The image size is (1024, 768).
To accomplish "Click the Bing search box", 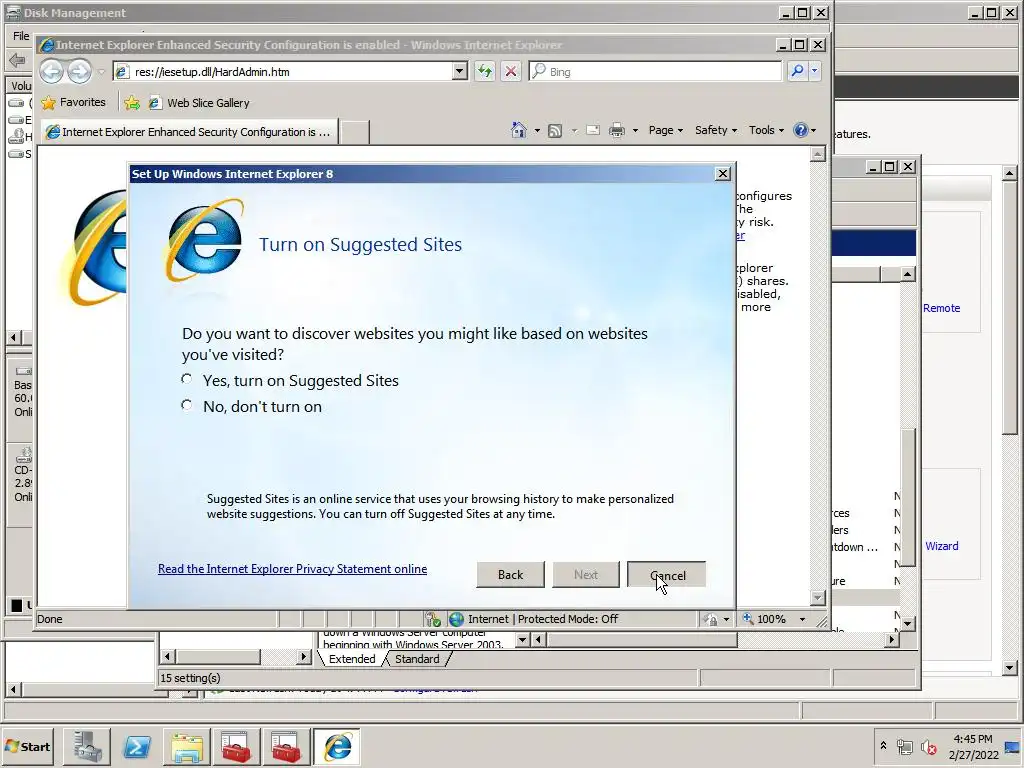I will (x=655, y=71).
